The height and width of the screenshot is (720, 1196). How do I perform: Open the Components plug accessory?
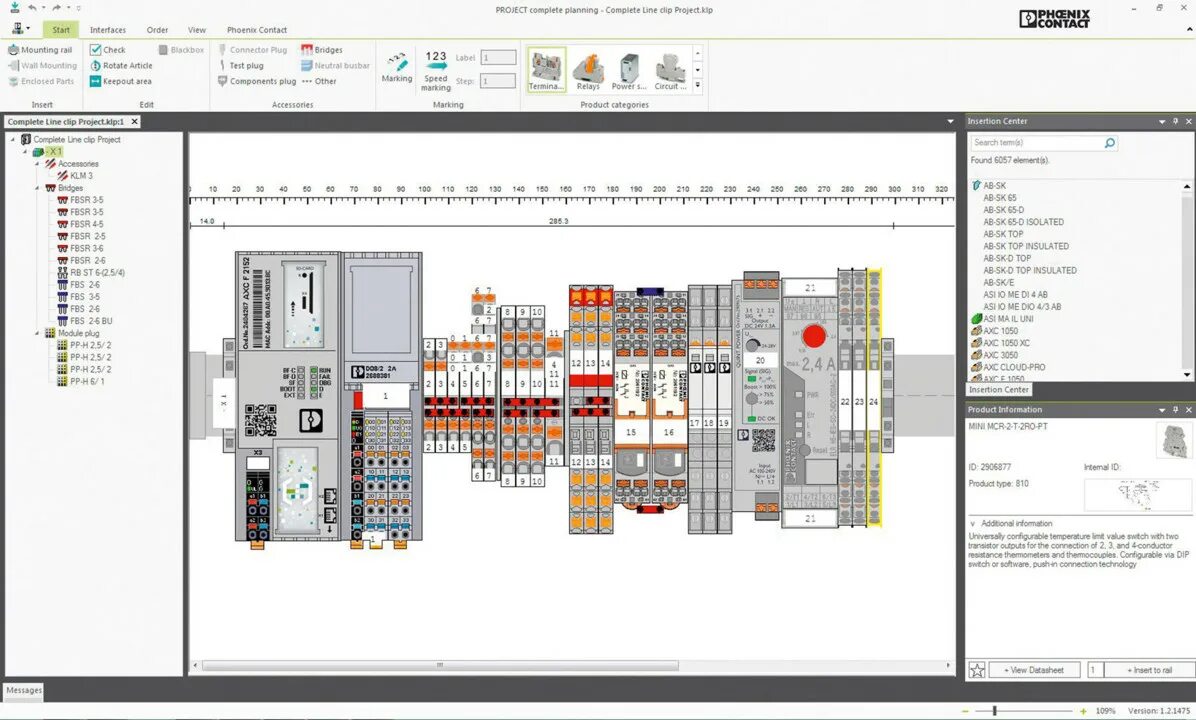pyautogui.click(x=256, y=81)
